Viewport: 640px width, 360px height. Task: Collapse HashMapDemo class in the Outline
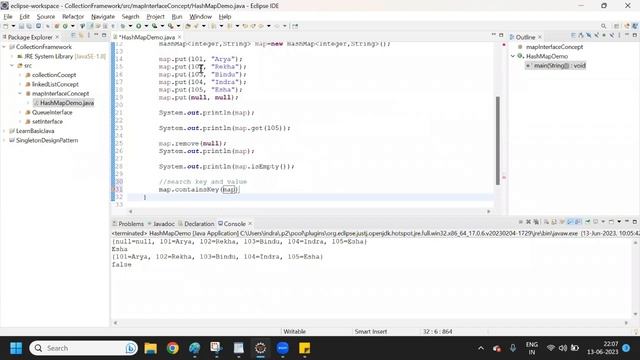(513, 56)
